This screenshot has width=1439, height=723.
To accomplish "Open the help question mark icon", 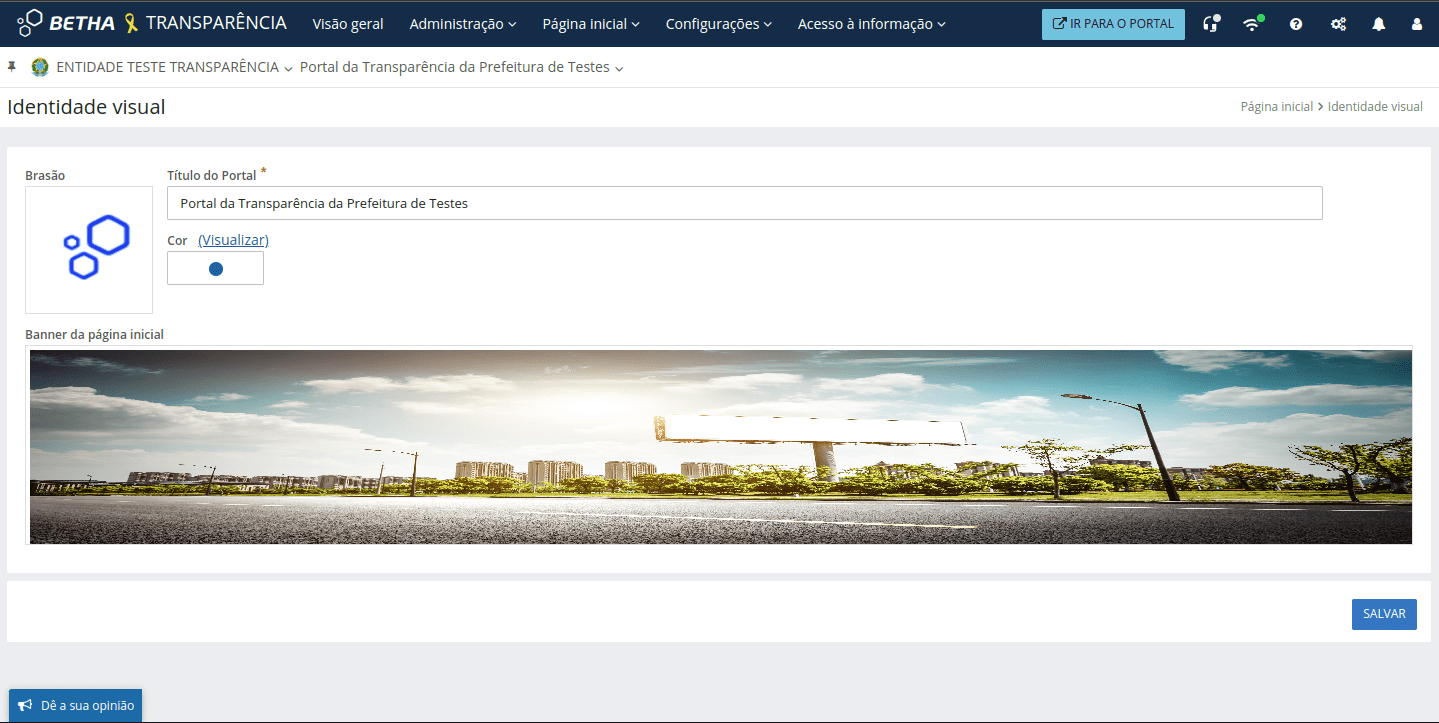I will tap(1296, 24).
